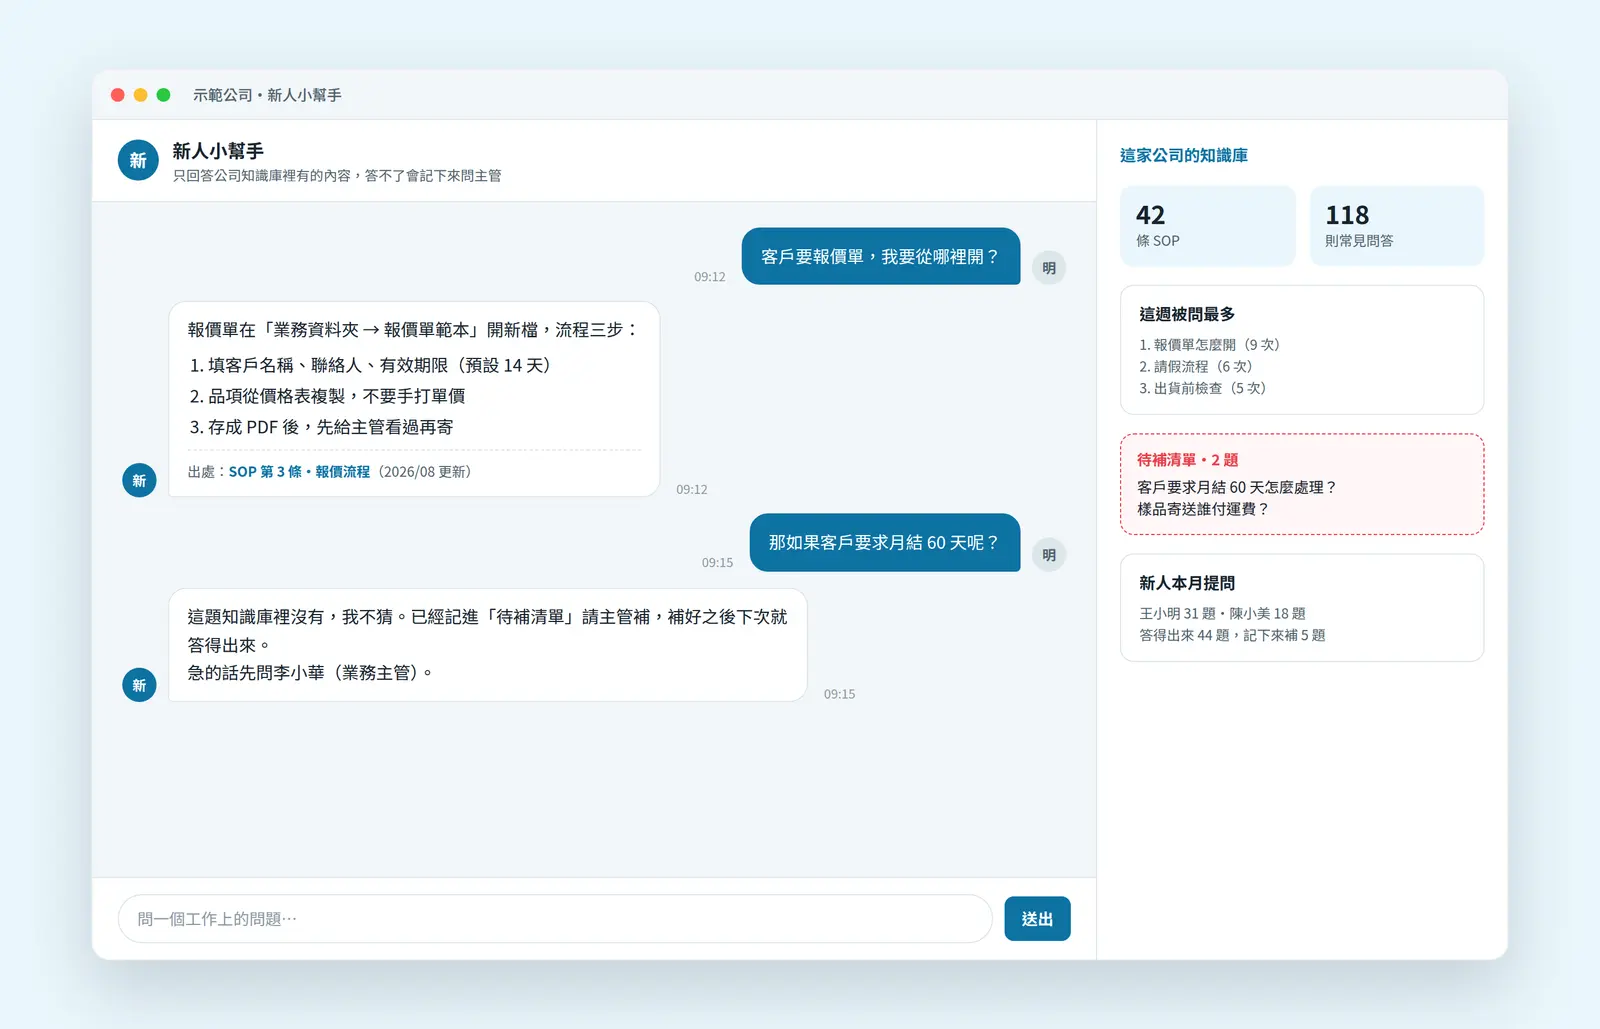Click the window title 示範公司・新人小幫手

click(x=267, y=95)
